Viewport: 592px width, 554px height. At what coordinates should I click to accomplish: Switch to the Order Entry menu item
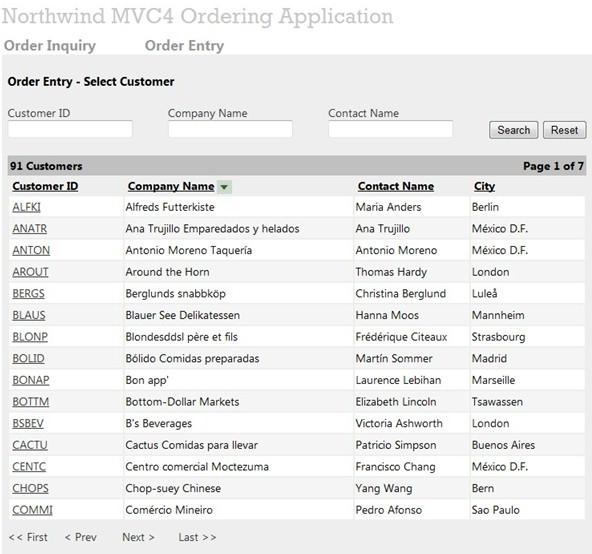[x=184, y=46]
